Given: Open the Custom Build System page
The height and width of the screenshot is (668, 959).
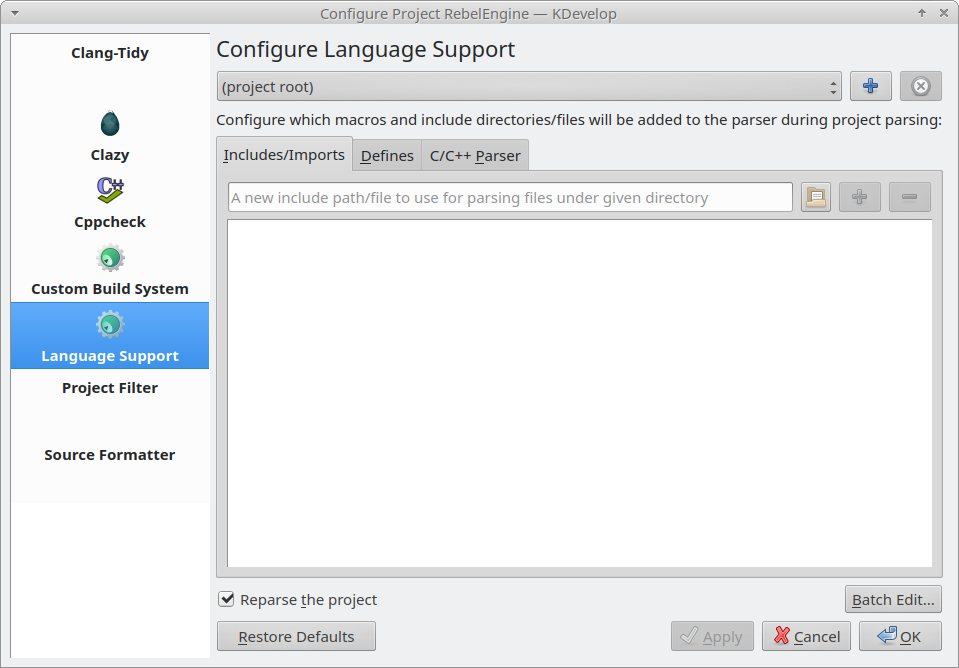Looking at the screenshot, I should 109,271.
